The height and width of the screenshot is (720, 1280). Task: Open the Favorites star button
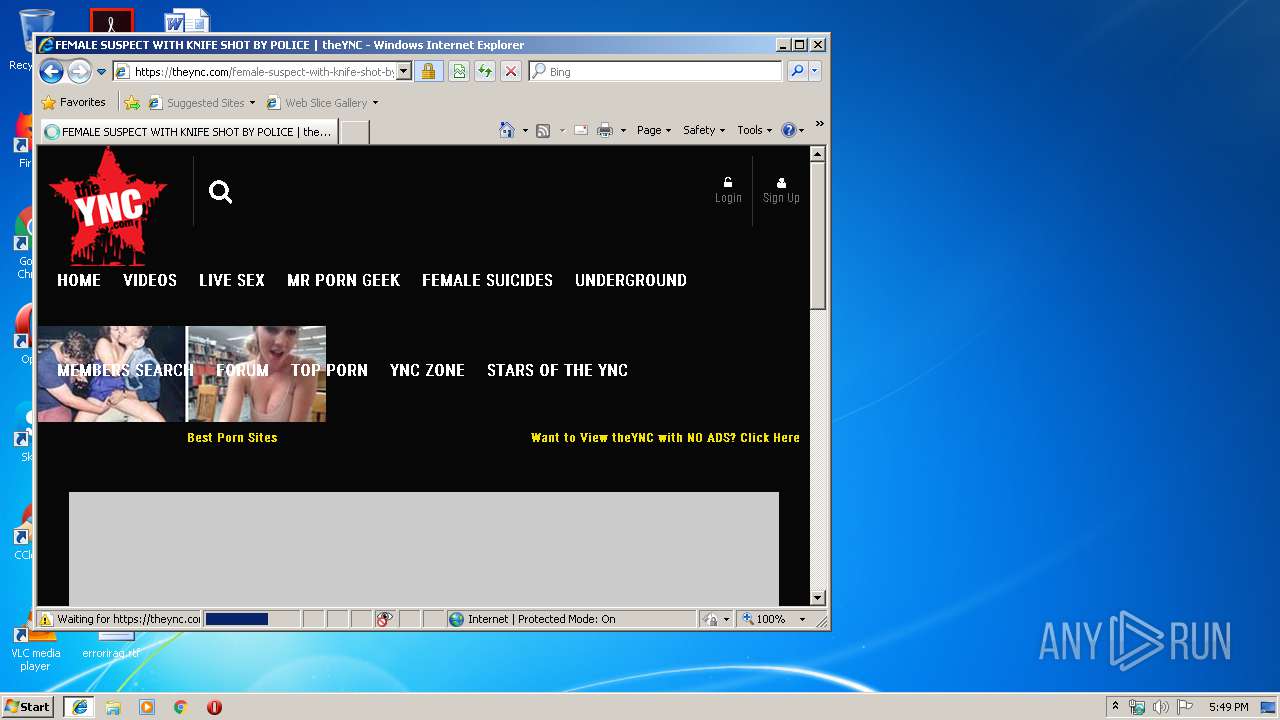tap(73, 102)
